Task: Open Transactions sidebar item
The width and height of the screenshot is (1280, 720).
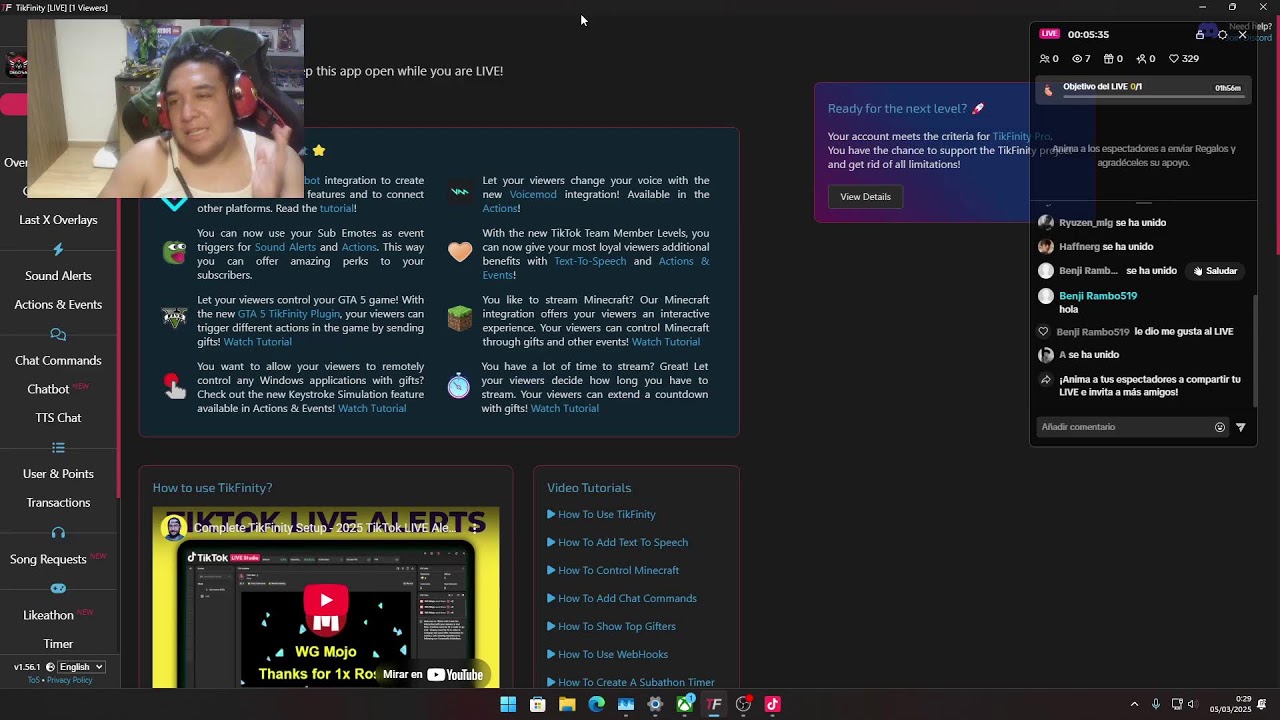Action: pos(58,503)
